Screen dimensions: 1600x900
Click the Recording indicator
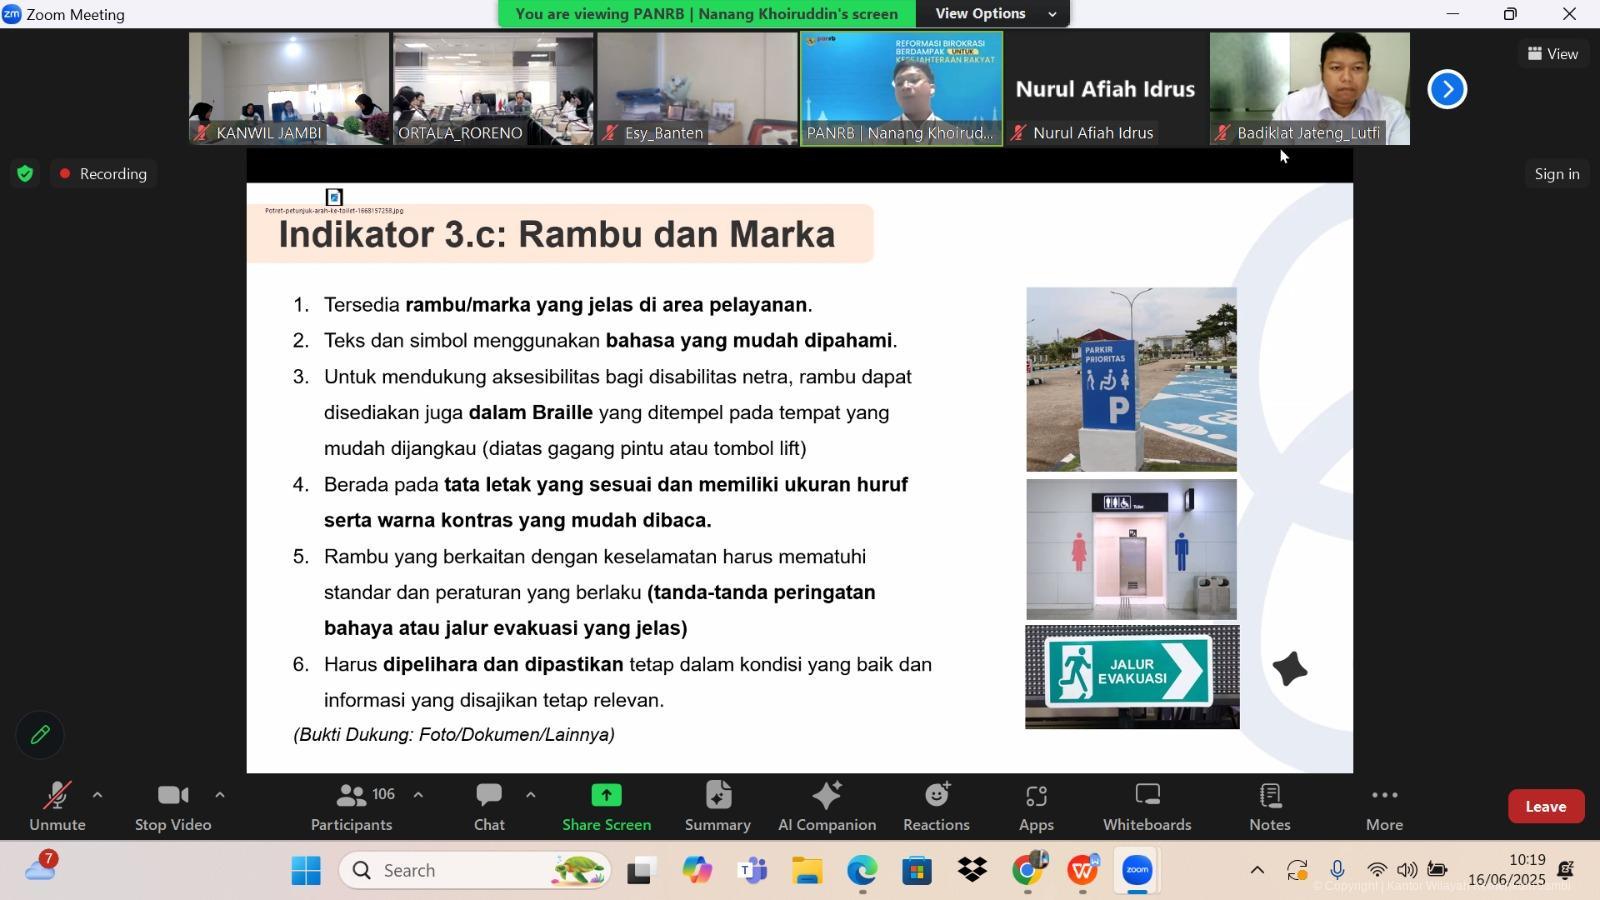(x=103, y=174)
